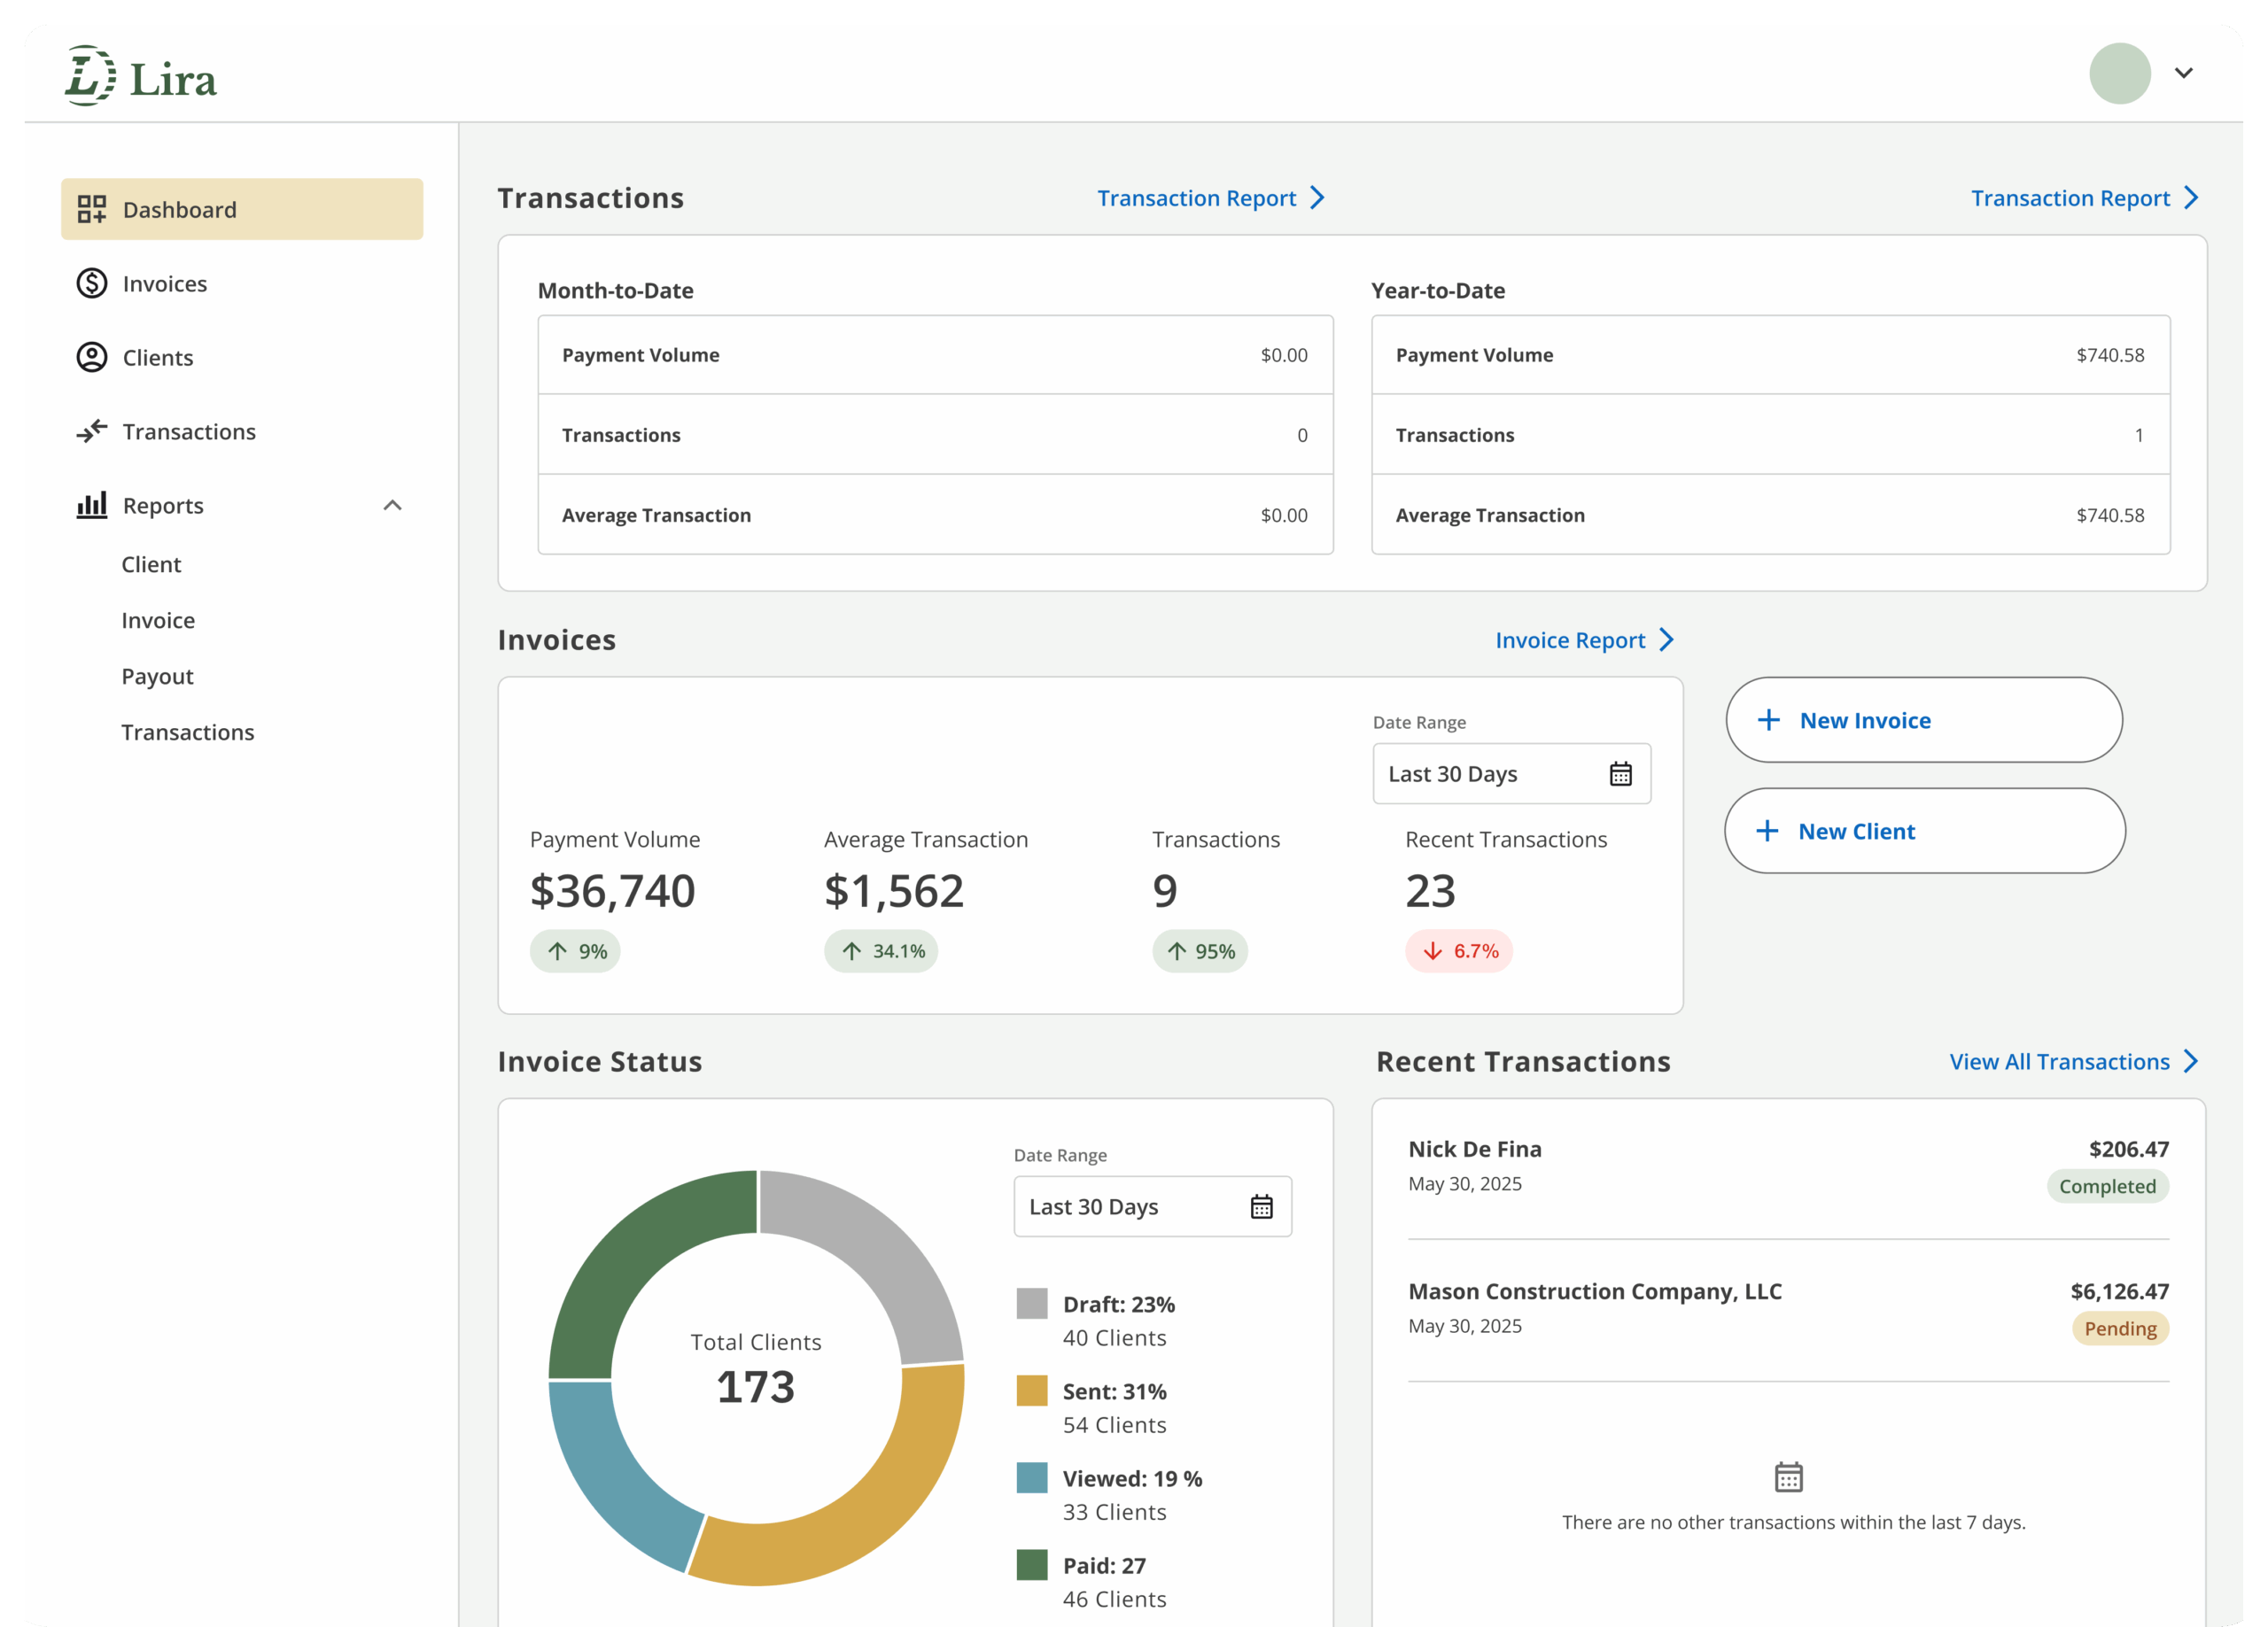The width and height of the screenshot is (2268, 1627).
Task: Collapse the Reports section chevron
Action: [392, 505]
